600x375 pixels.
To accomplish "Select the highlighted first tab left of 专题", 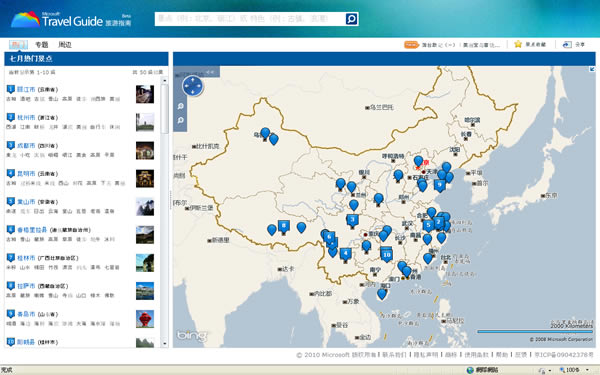I will pyautogui.click(x=18, y=45).
